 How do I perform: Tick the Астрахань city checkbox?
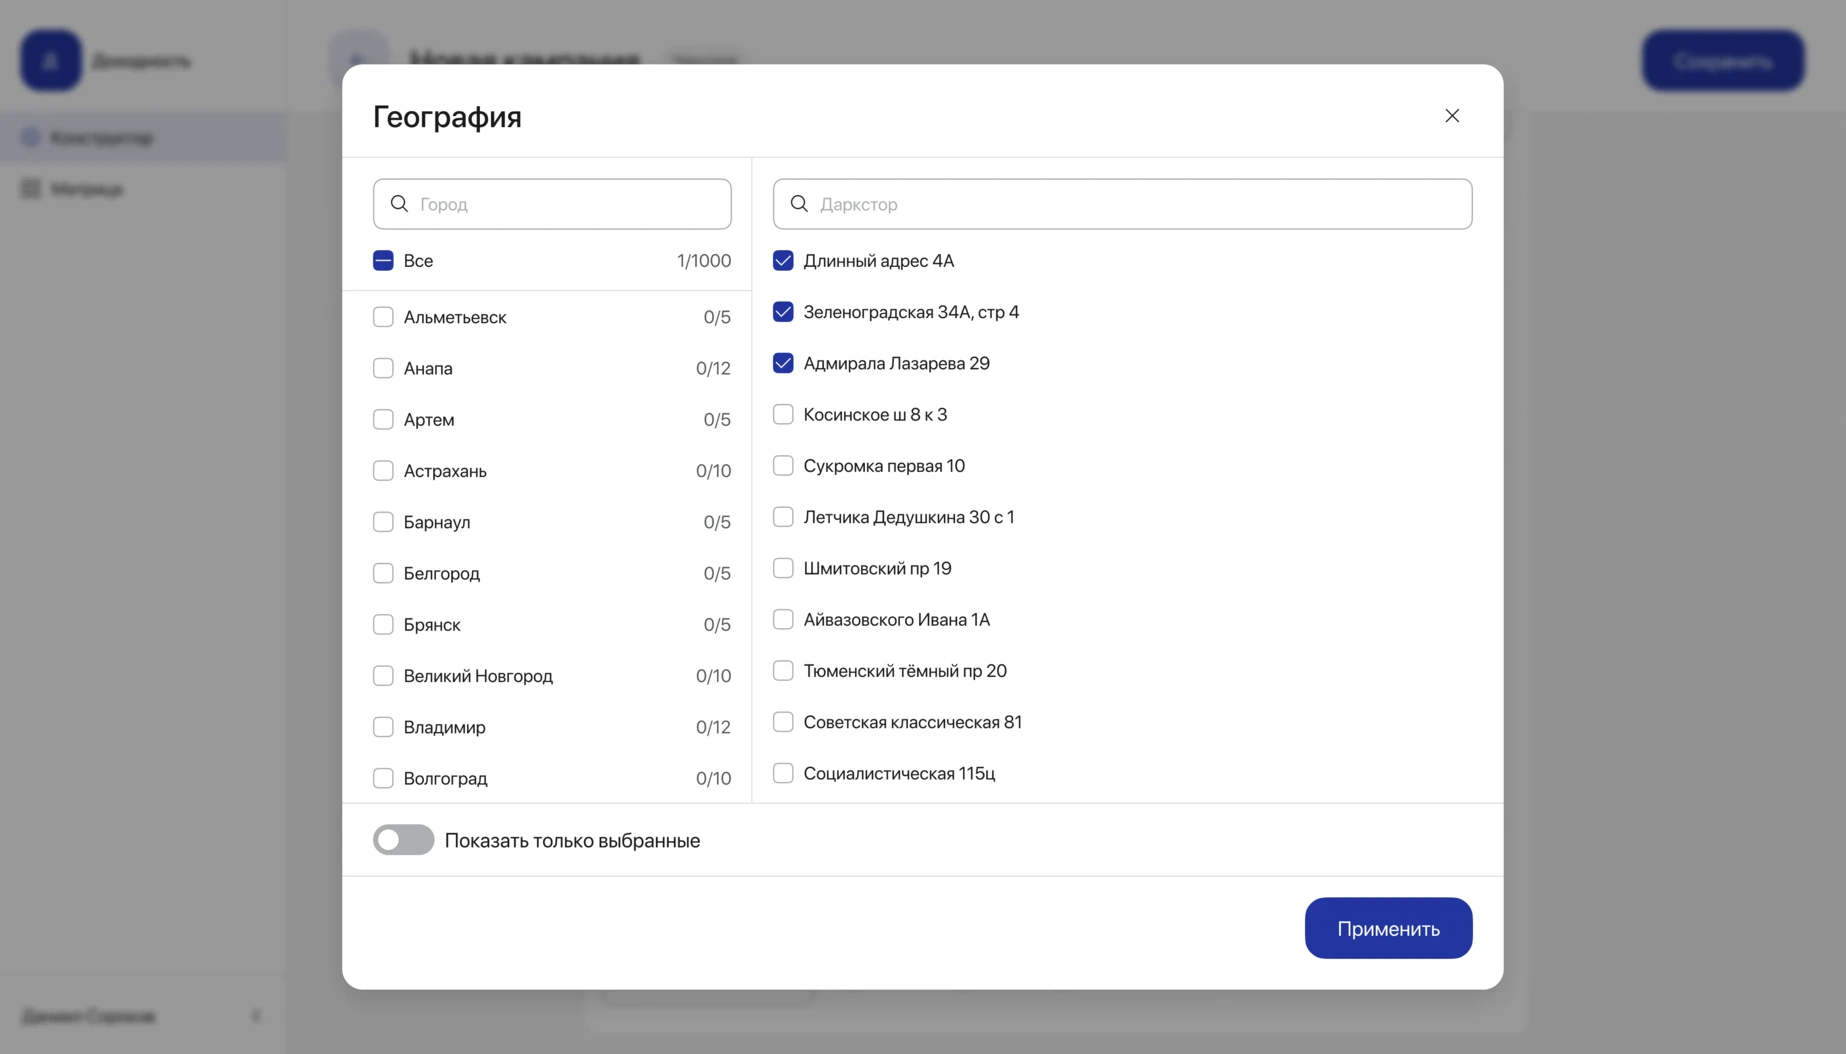coord(383,471)
